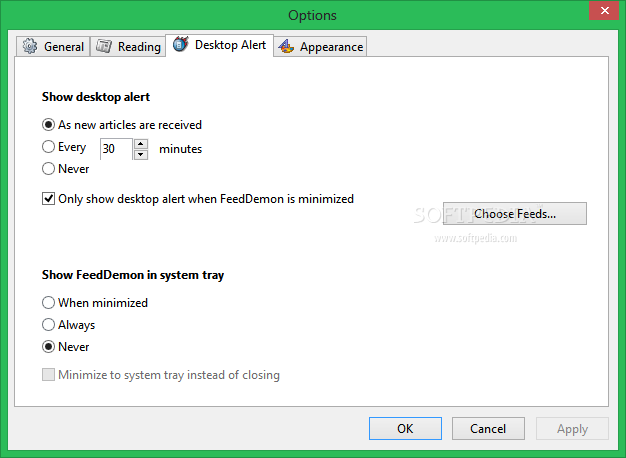Viewport: 626px width, 458px height.
Task: Click the 'minutes' label text
Action: click(x=180, y=149)
